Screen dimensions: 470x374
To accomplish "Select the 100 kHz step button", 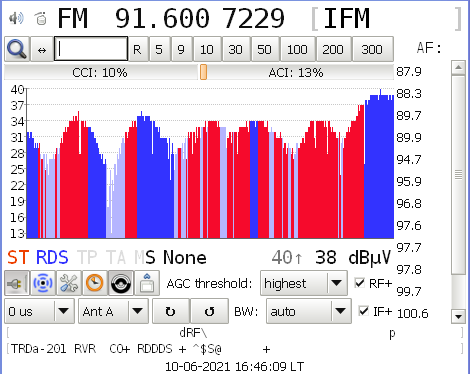I will pos(297,49).
